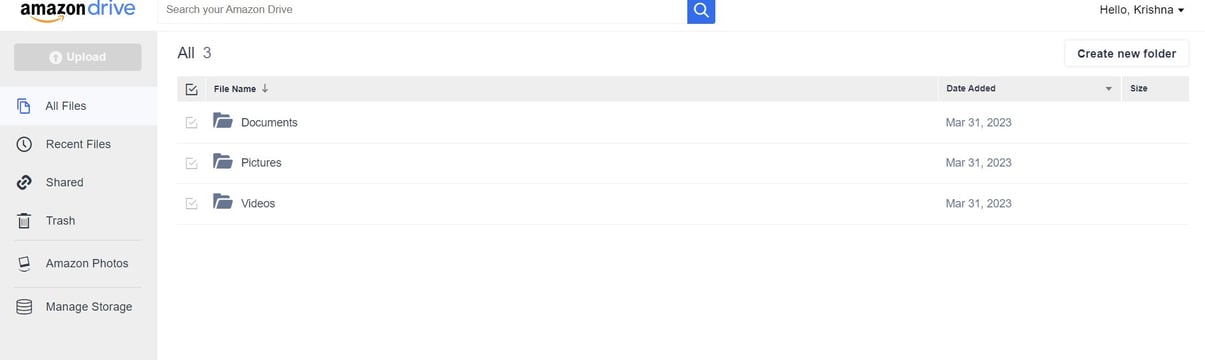
Task: Click Create new folder button
Action: 1126,54
